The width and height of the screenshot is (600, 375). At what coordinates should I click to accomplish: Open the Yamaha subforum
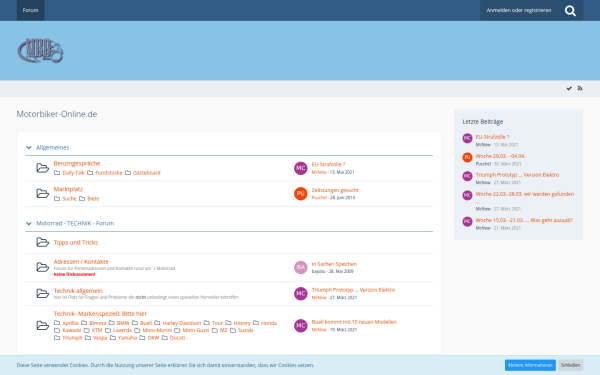tap(127, 338)
